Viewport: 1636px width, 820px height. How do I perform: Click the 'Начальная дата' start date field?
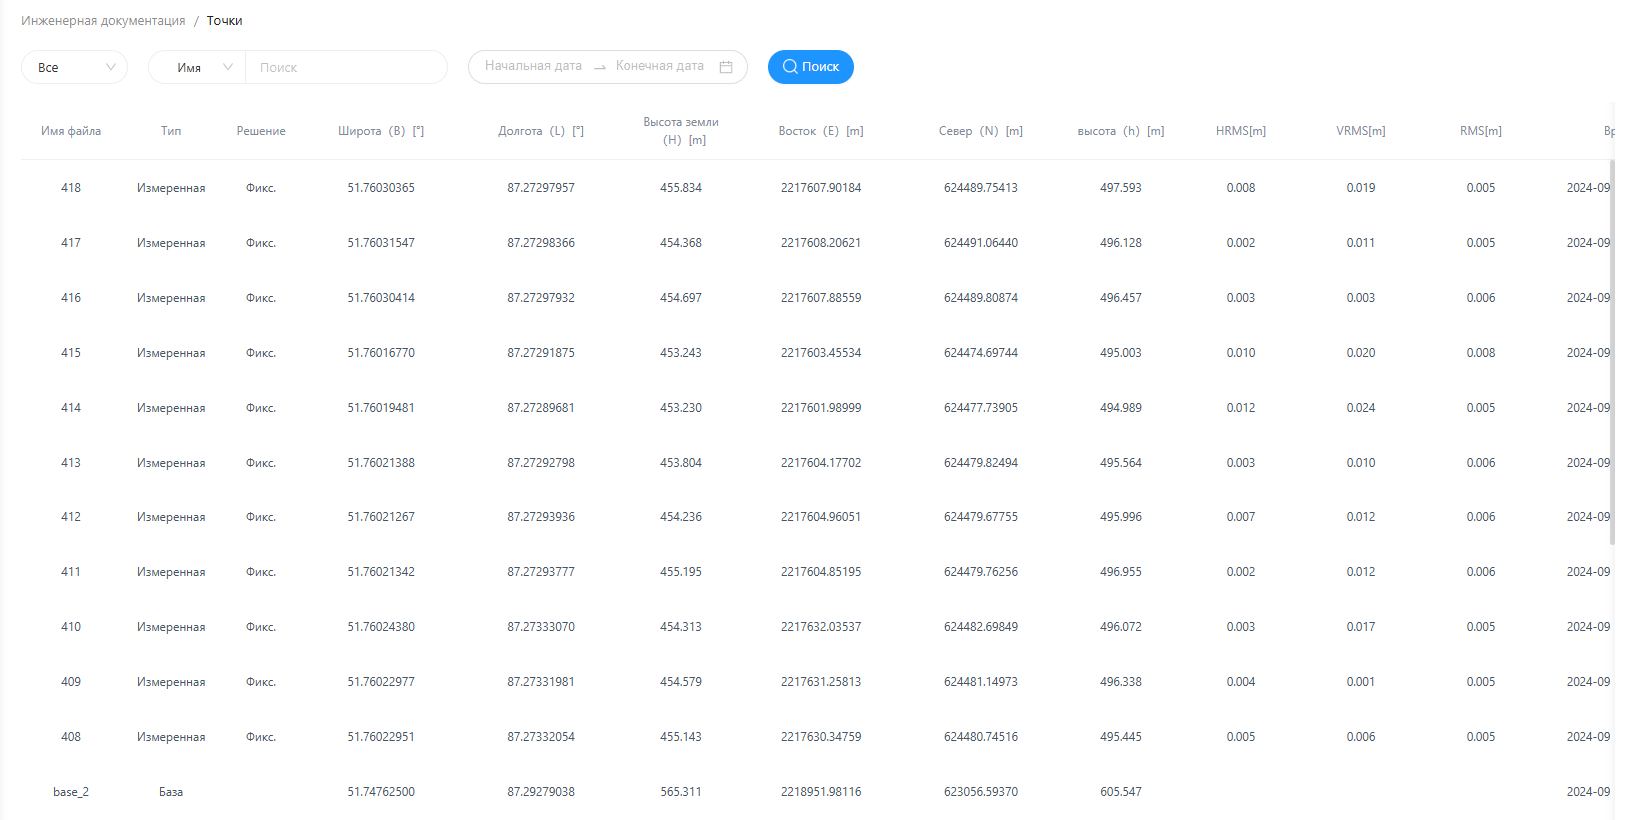point(533,66)
